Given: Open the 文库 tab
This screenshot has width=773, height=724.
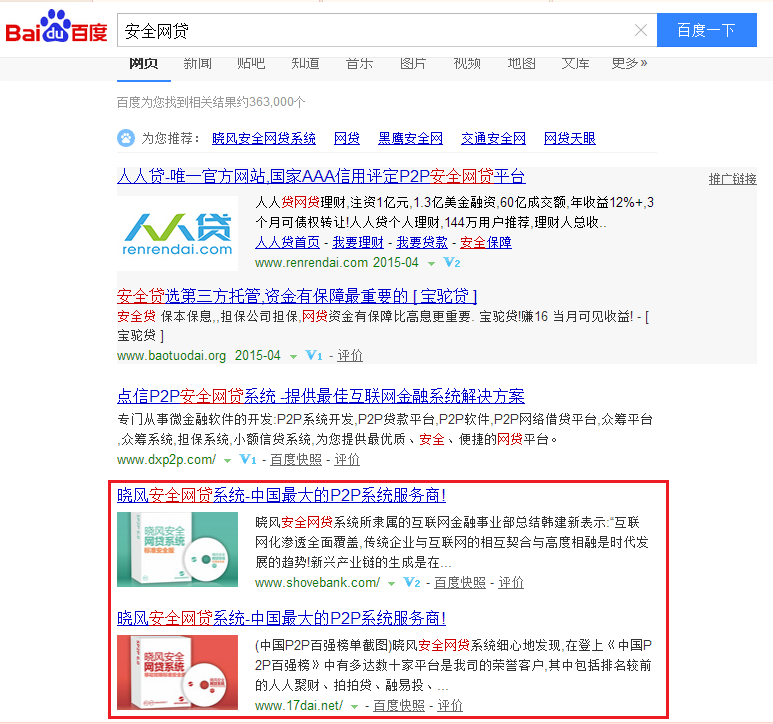Looking at the screenshot, I should (x=575, y=63).
